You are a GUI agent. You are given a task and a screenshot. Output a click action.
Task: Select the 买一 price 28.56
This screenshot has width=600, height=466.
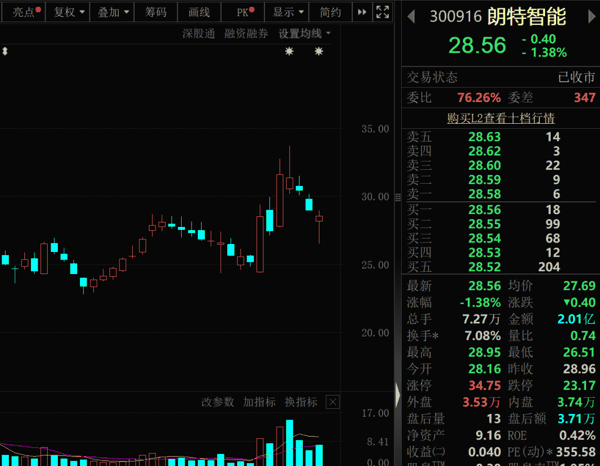[484, 210]
